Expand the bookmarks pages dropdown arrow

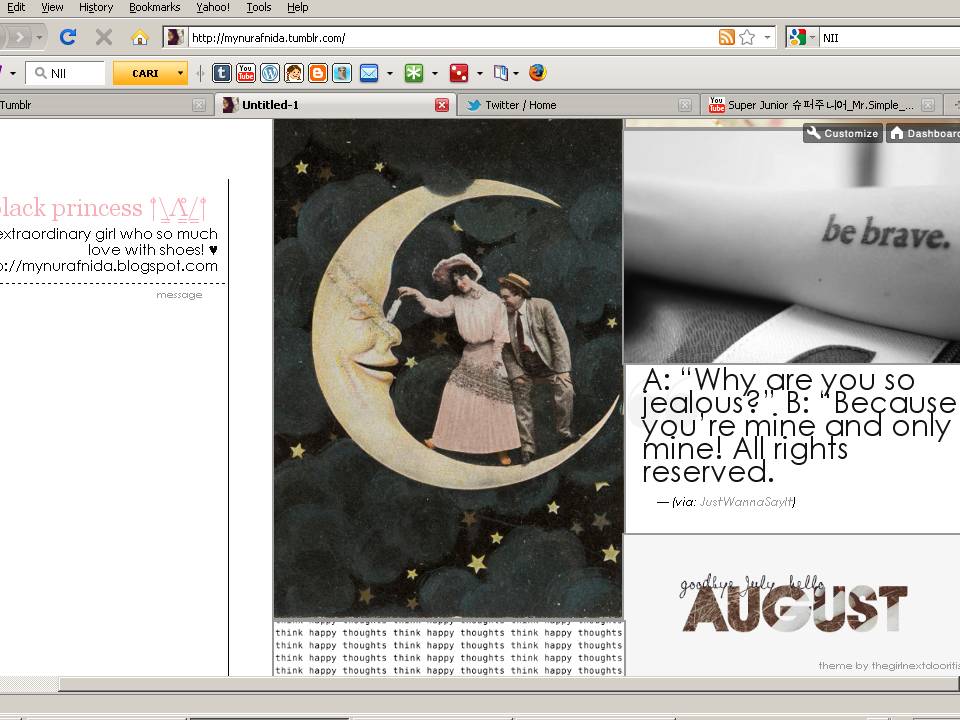pyautogui.click(x=516, y=73)
